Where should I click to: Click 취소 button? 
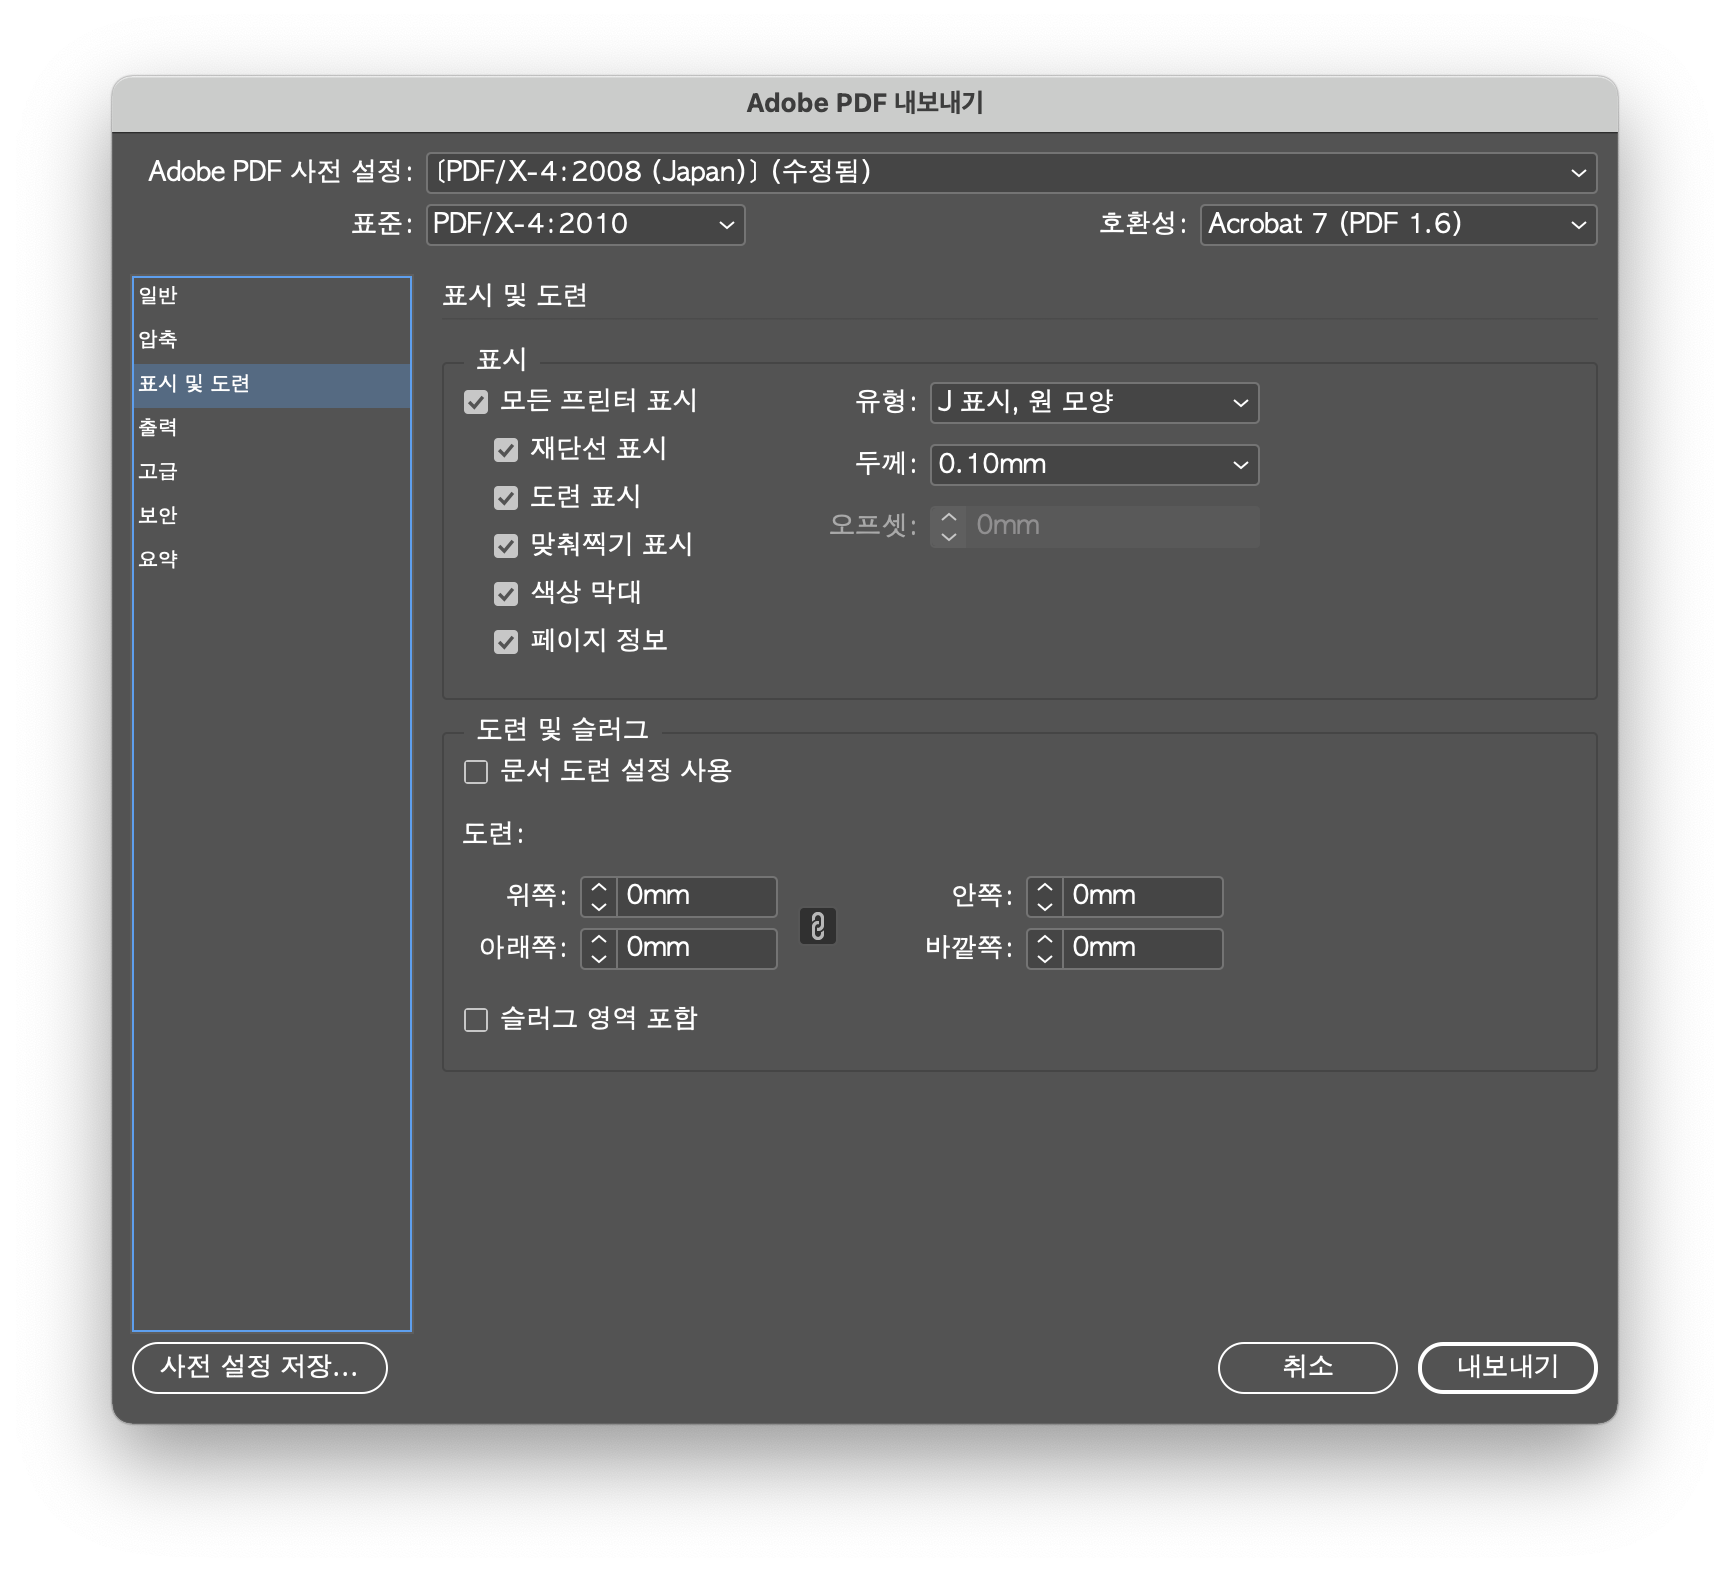[1307, 1367]
